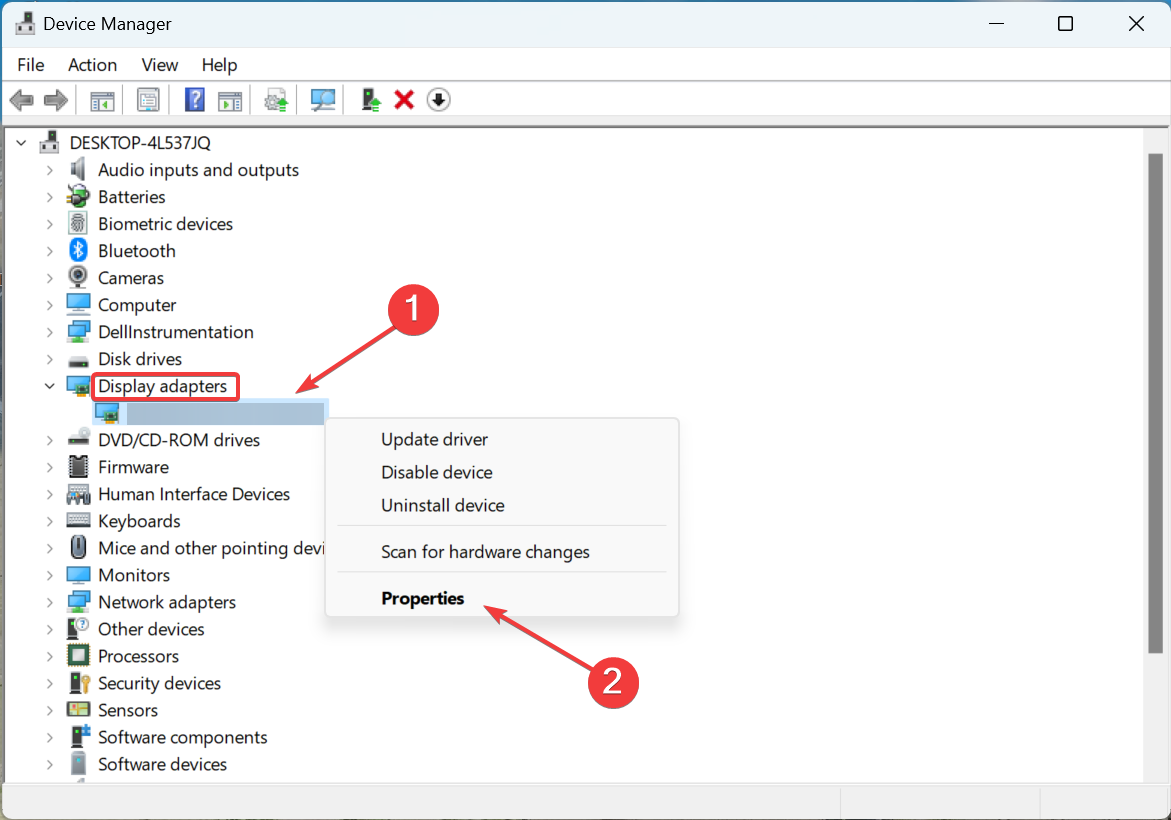Open the View menu
This screenshot has width=1171, height=820.
tap(160, 65)
